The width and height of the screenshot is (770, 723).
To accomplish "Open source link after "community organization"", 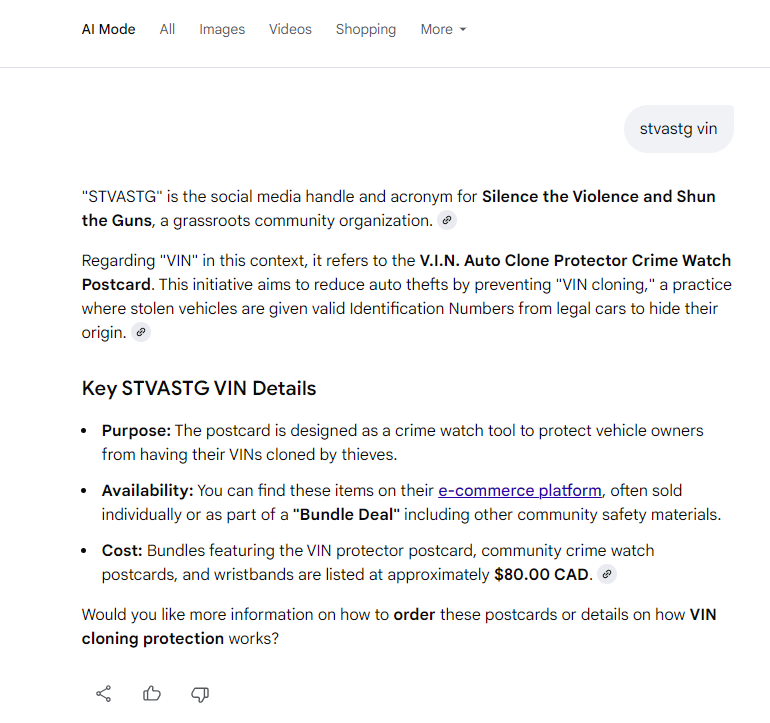I will [x=447, y=221].
